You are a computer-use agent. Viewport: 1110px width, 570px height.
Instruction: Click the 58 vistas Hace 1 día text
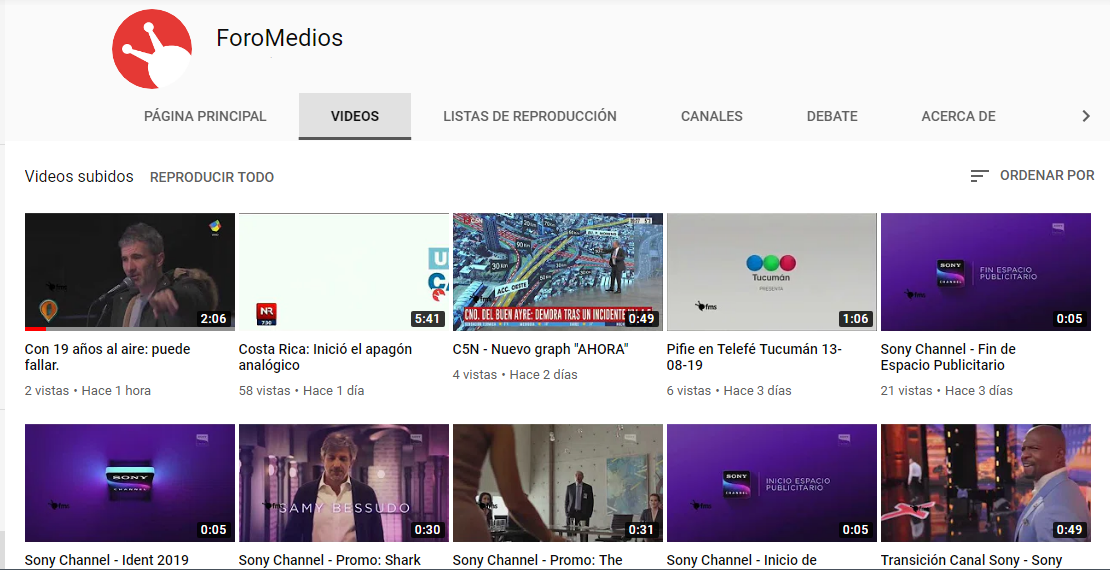(x=302, y=390)
